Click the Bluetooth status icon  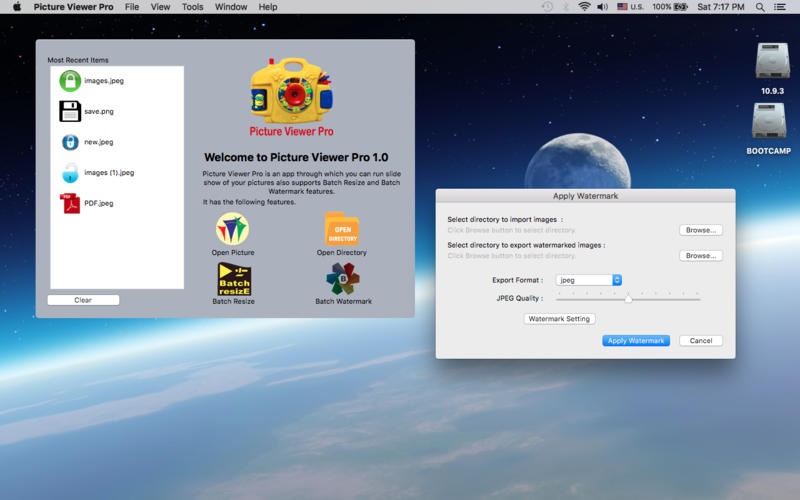pyautogui.click(x=566, y=7)
